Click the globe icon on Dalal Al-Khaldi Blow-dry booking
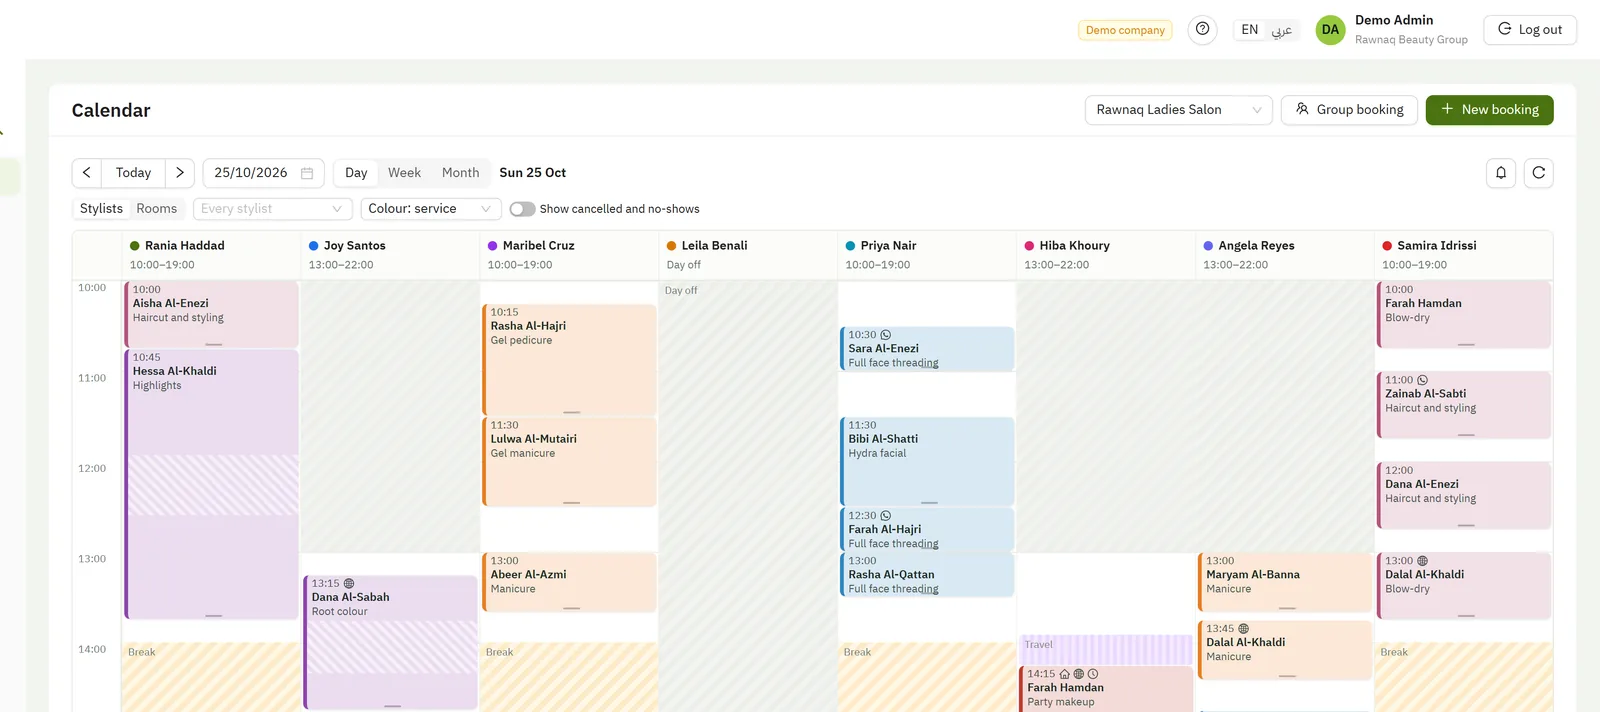 point(1422,561)
